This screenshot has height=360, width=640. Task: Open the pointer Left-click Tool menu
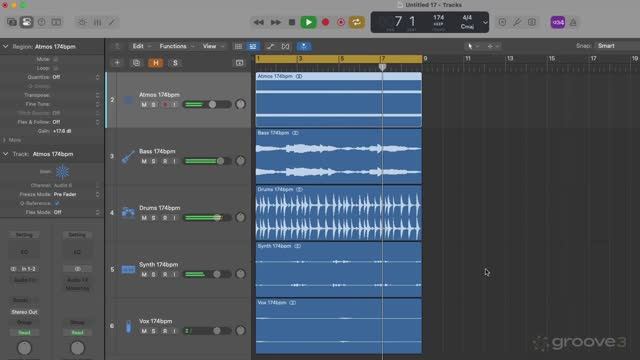pyautogui.click(x=473, y=46)
